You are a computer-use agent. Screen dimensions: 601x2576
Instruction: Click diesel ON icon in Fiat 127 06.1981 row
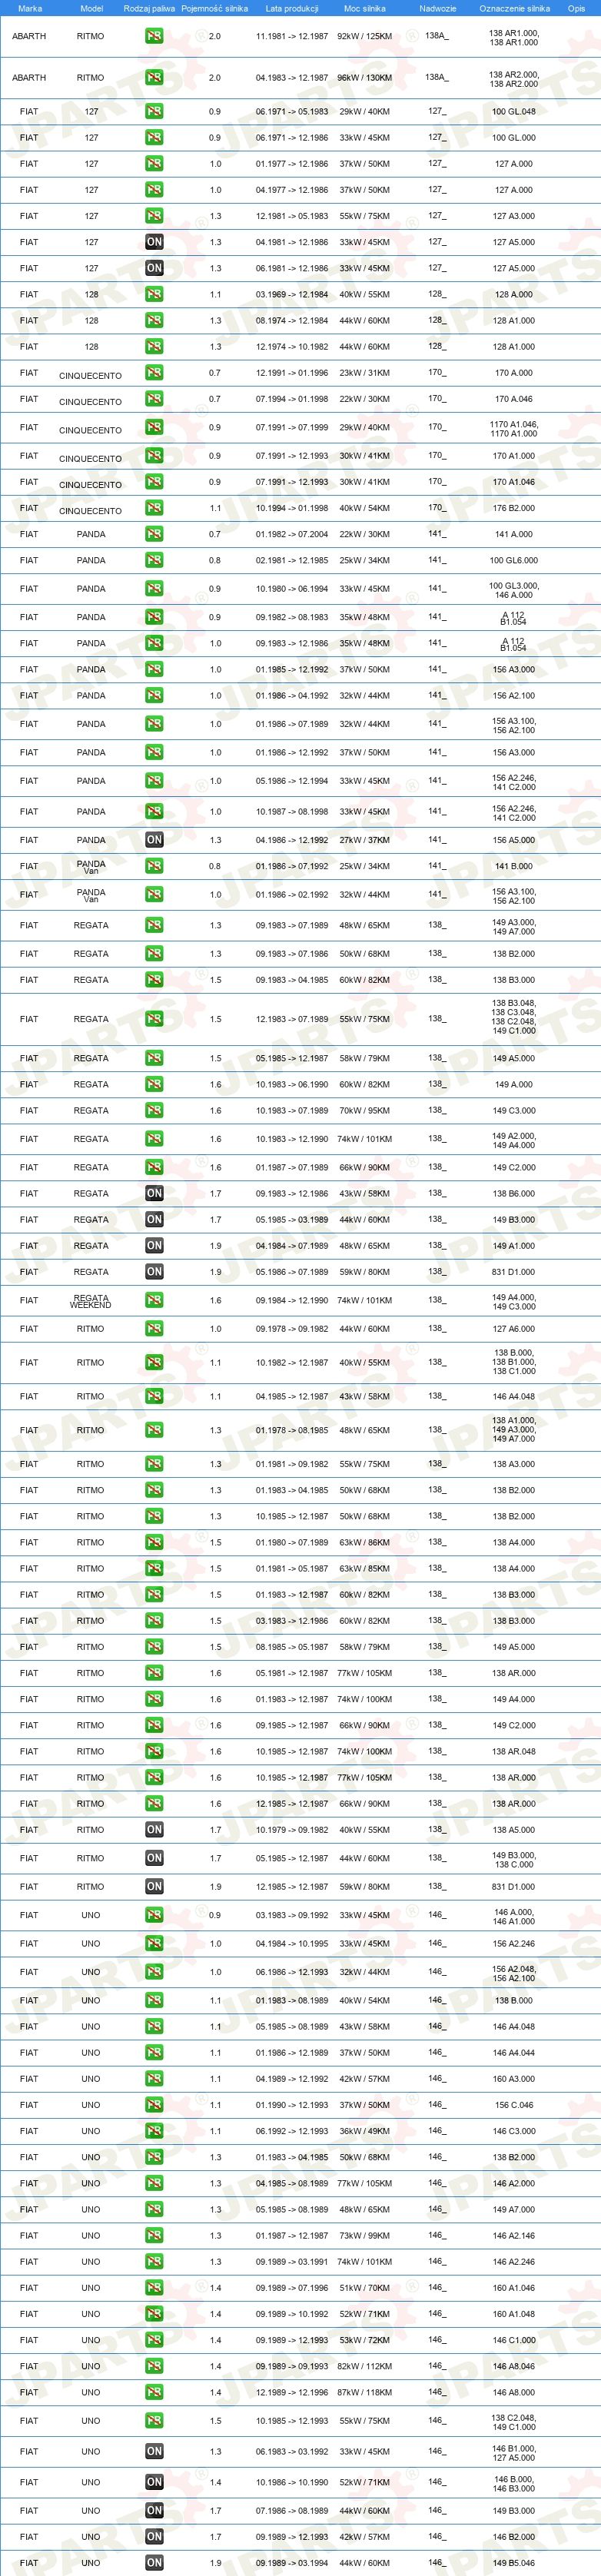(154, 268)
